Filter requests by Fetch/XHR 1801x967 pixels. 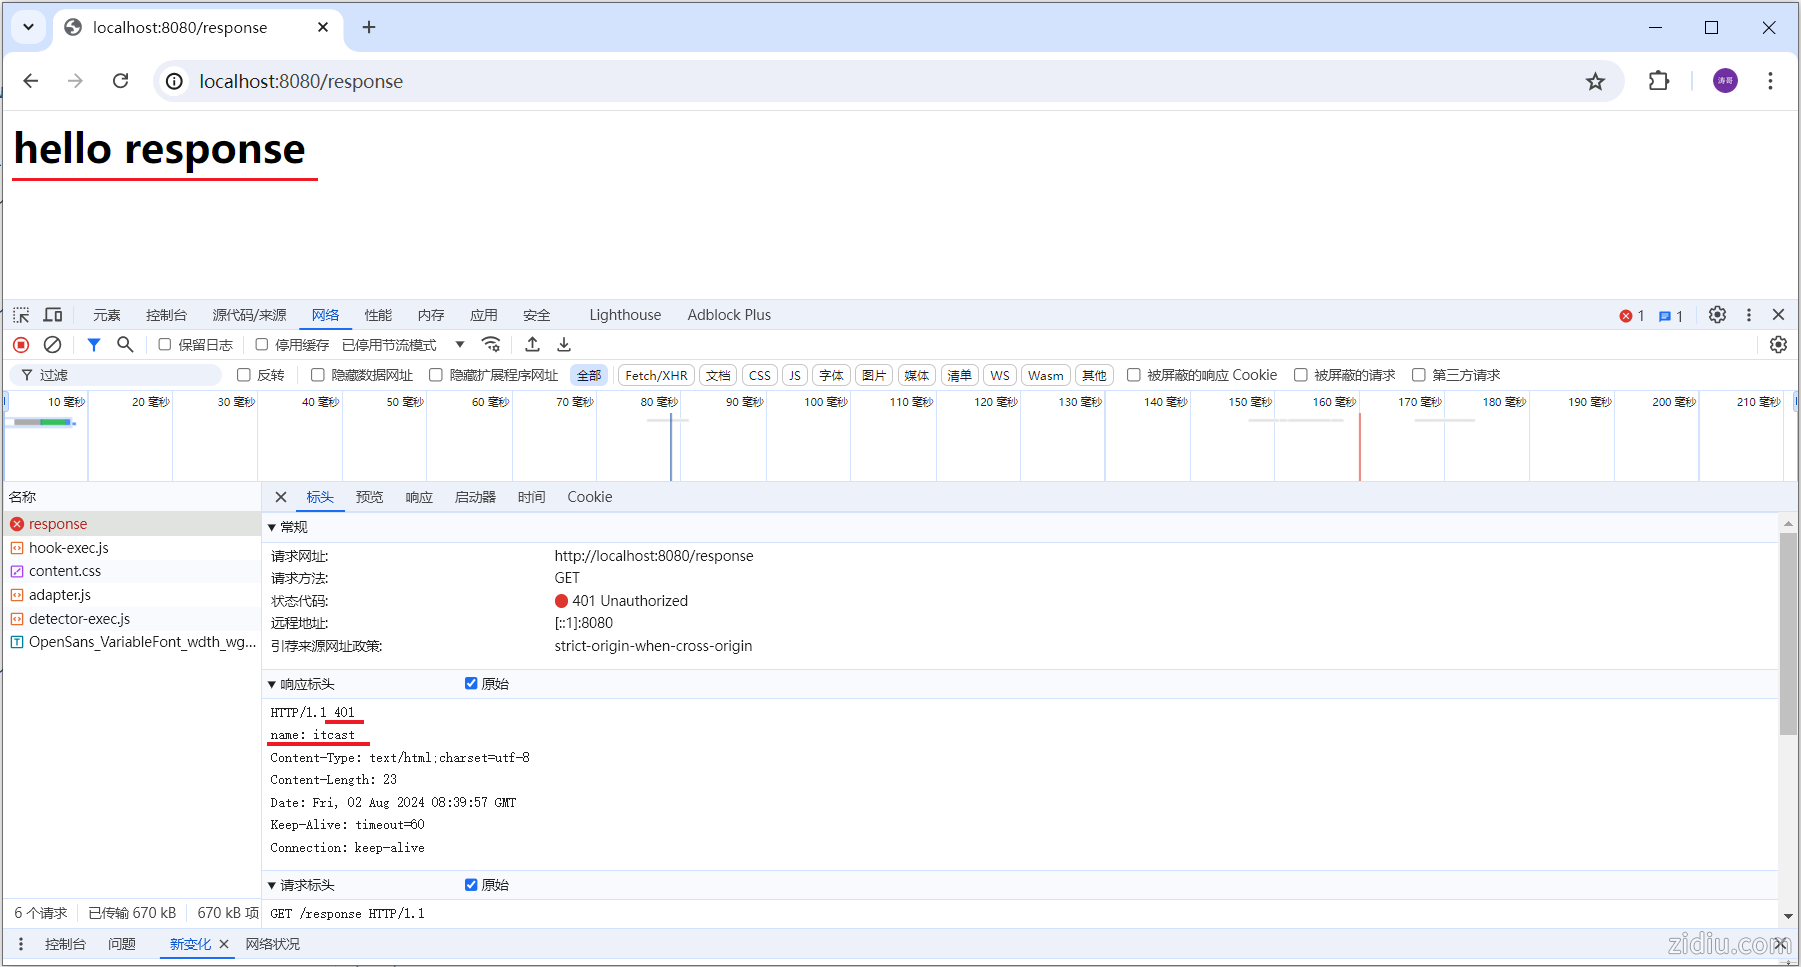coord(656,375)
